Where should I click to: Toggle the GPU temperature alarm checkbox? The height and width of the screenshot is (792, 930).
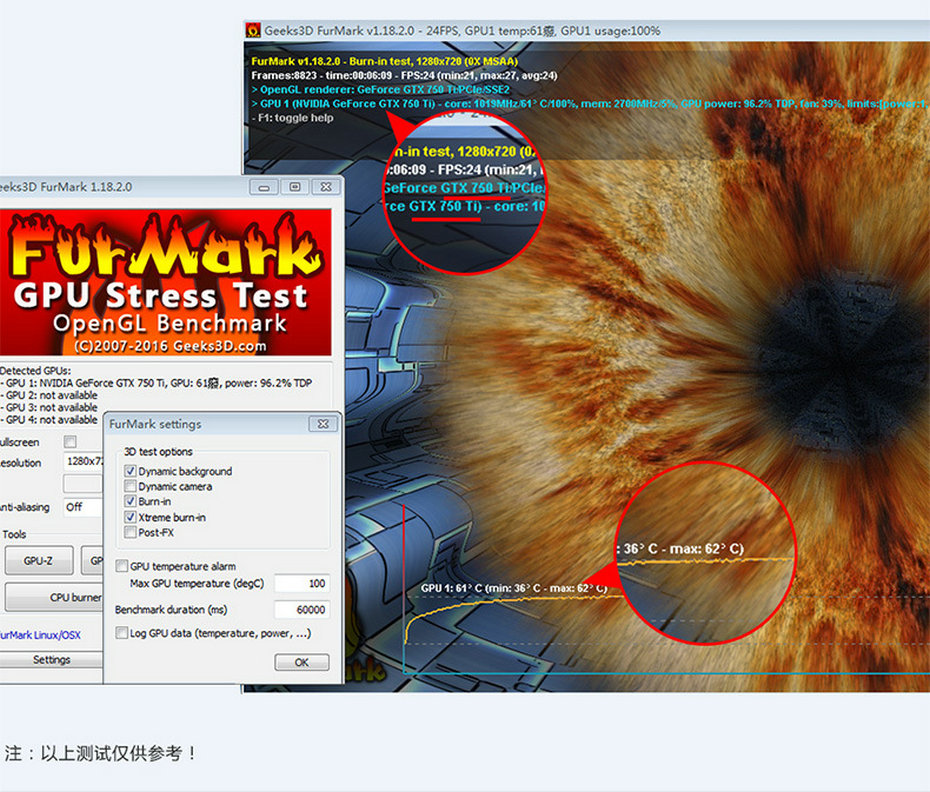[x=122, y=566]
